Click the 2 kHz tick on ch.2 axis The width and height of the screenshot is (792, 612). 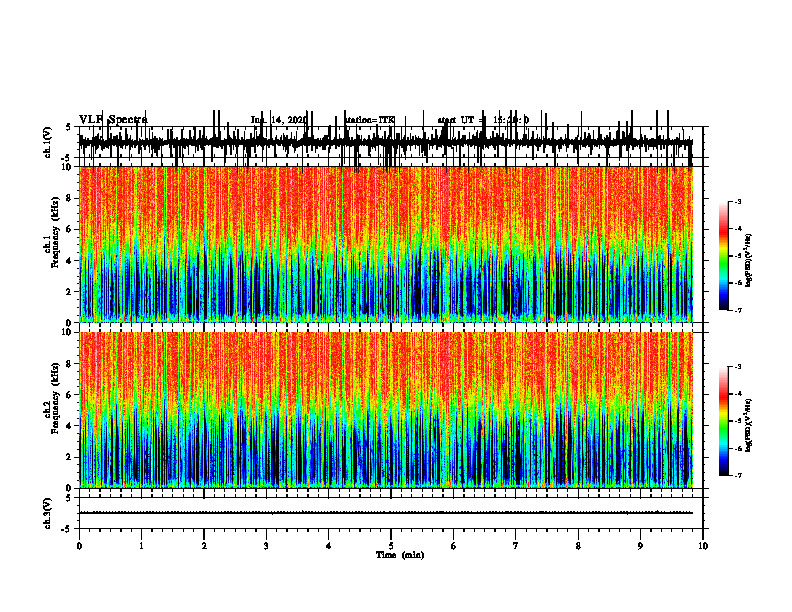click(69, 457)
